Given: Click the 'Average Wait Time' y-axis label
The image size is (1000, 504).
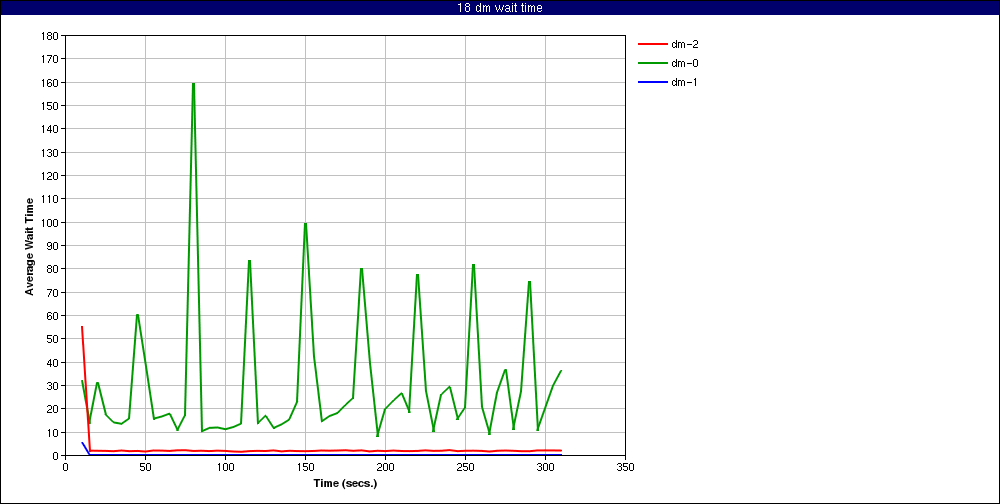Looking at the screenshot, I should coord(30,245).
